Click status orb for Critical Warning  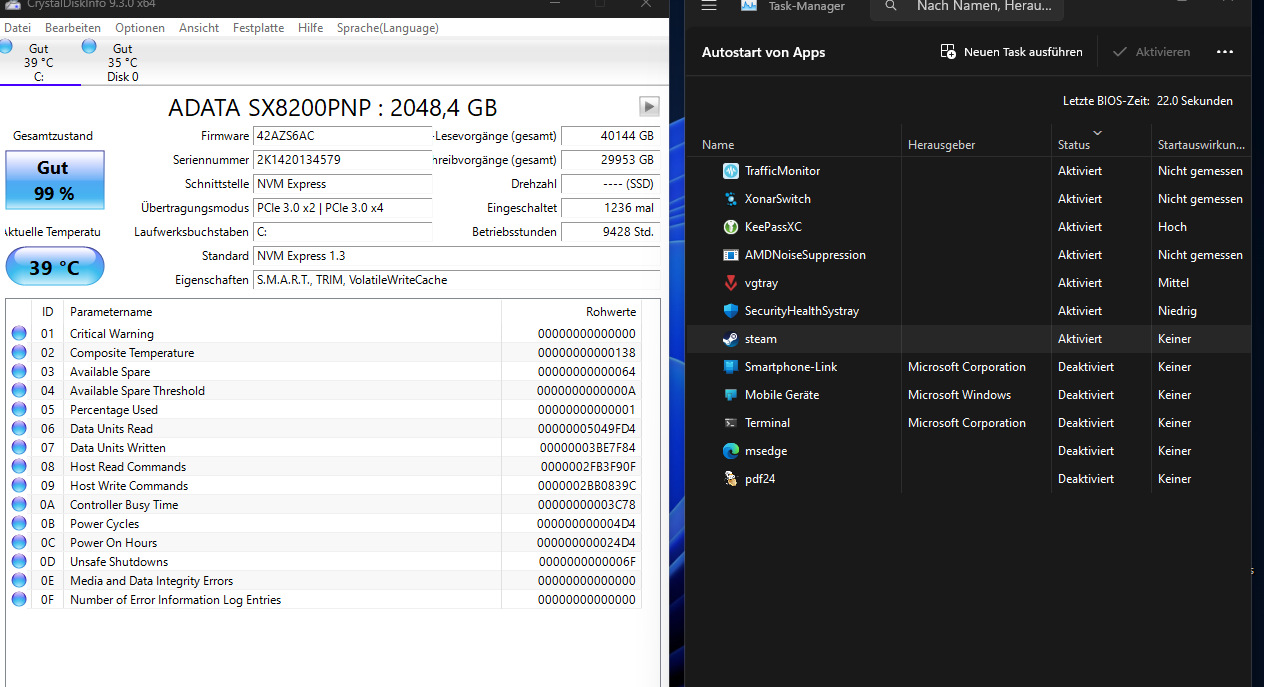coord(19,333)
